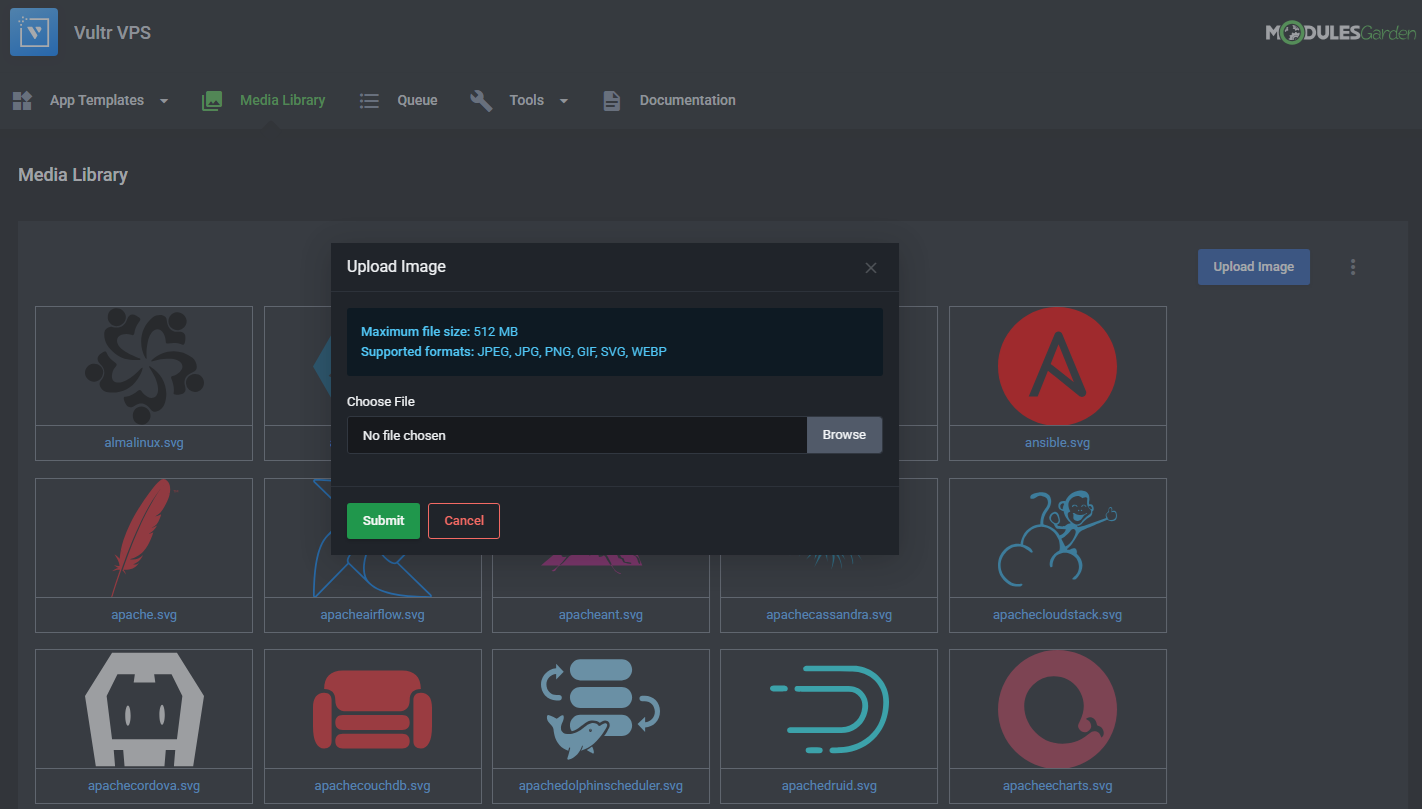The width and height of the screenshot is (1422, 809).
Task: Click the ansible.svg file name
Action: (1058, 443)
